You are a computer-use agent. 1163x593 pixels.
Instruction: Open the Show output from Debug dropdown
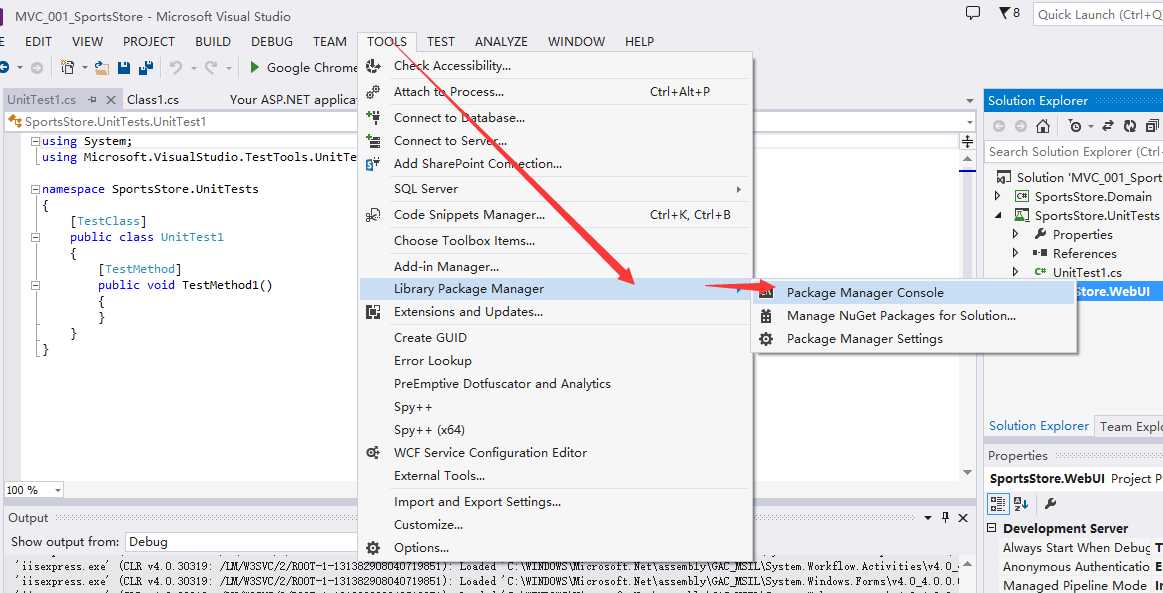241,542
